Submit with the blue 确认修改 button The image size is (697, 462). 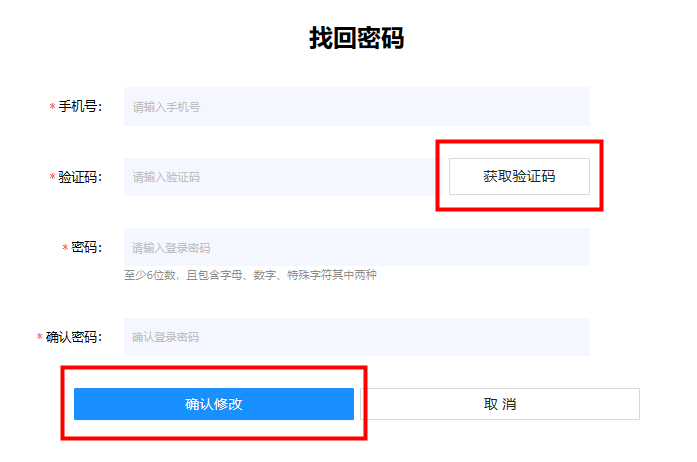pyautogui.click(x=214, y=404)
